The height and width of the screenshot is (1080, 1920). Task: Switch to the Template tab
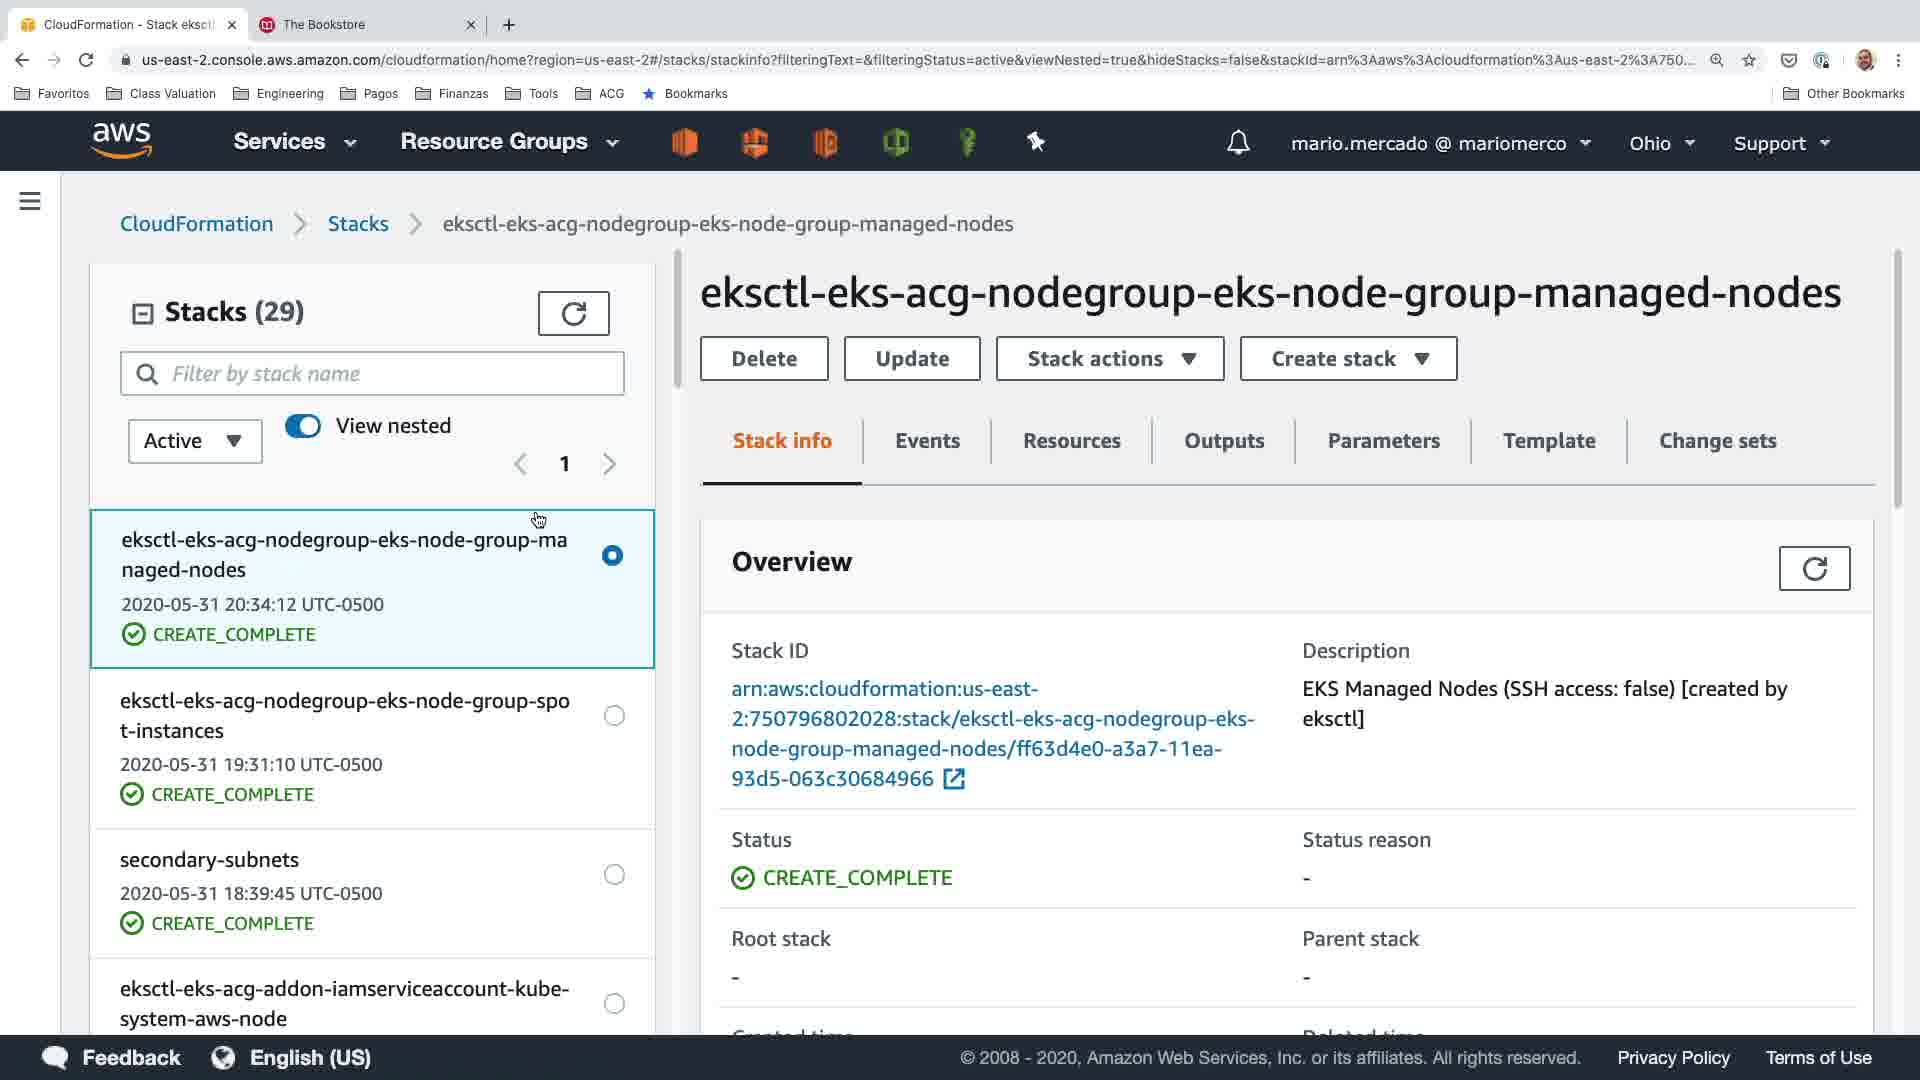(x=1548, y=441)
